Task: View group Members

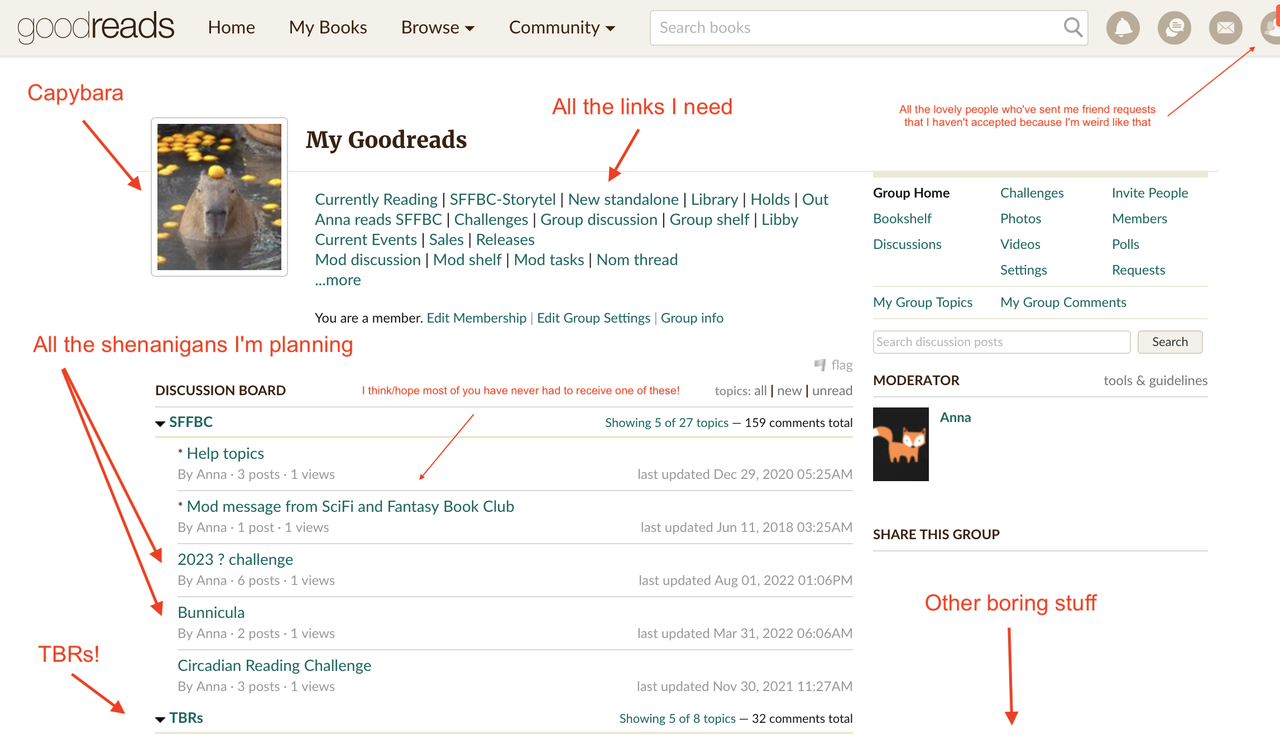Action: pyautogui.click(x=1140, y=219)
